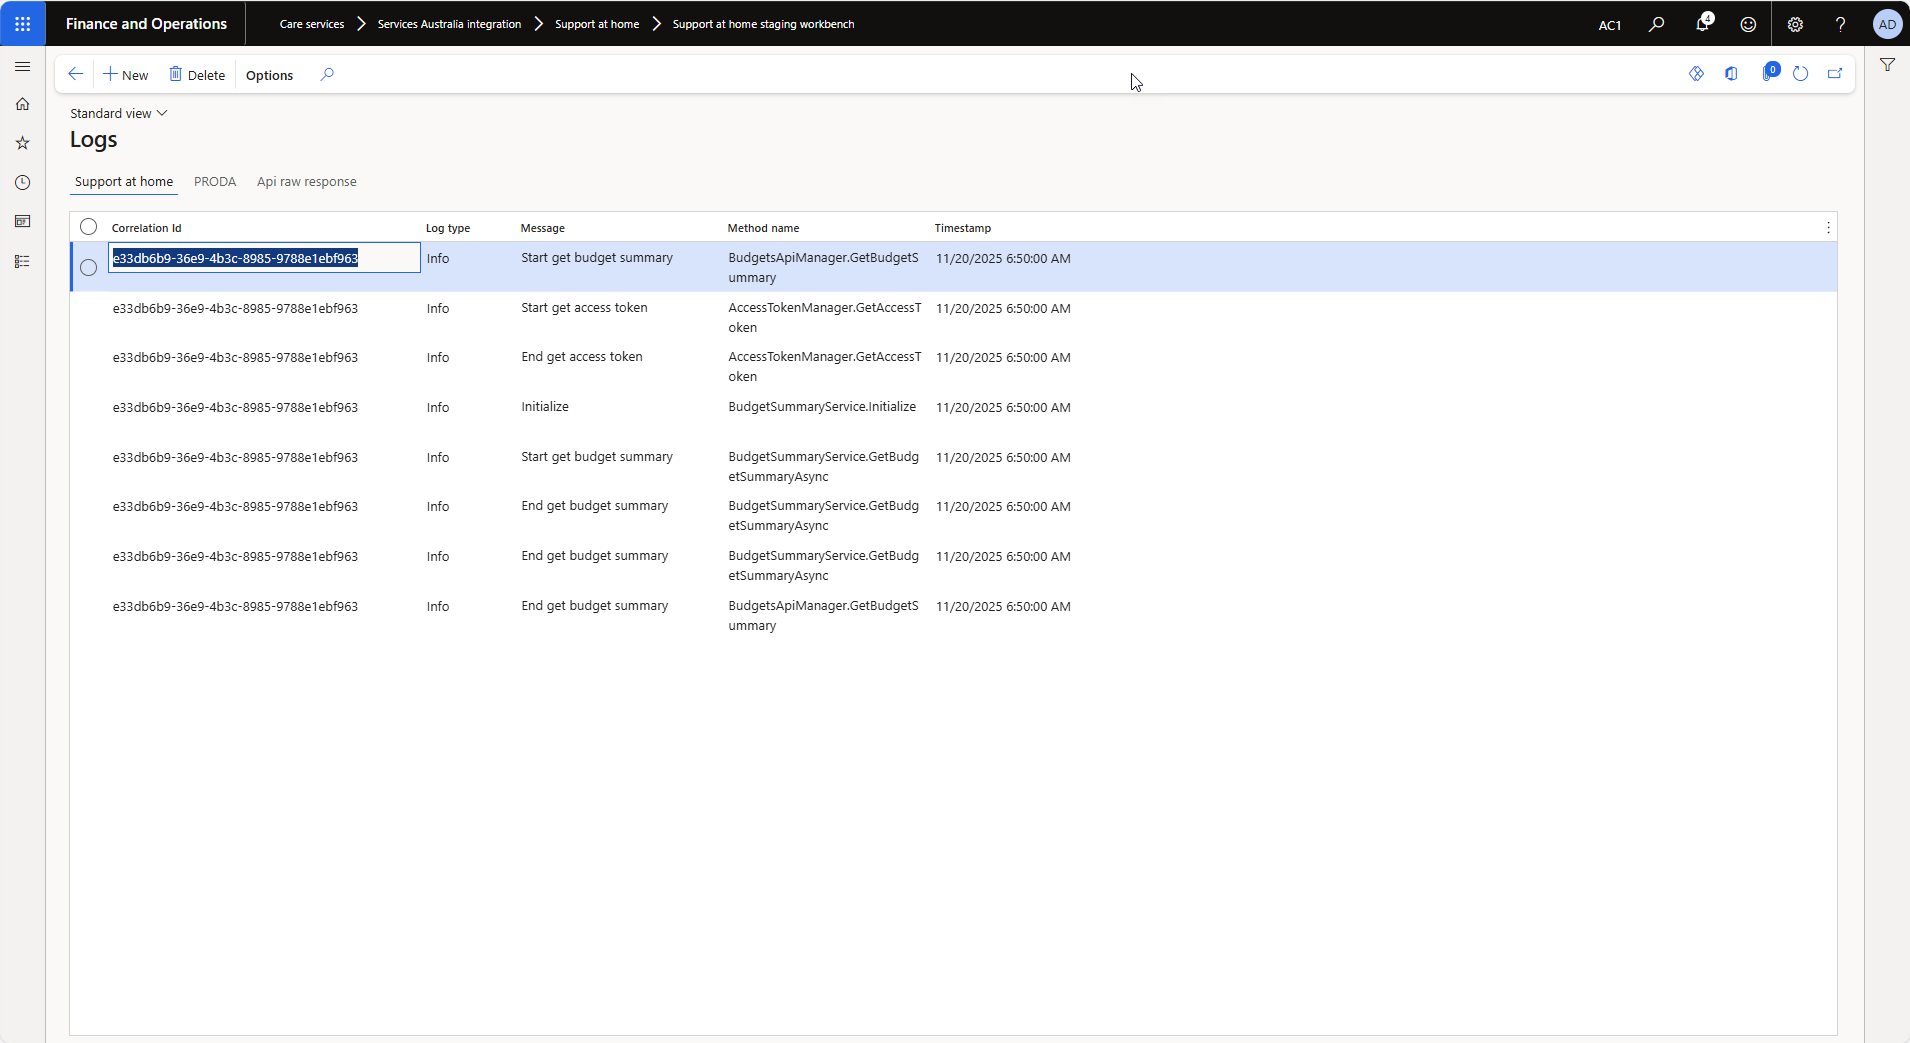Screen dimensions: 1910x1043
Task: Open Modules list icon in sidebar
Action: tap(22, 261)
